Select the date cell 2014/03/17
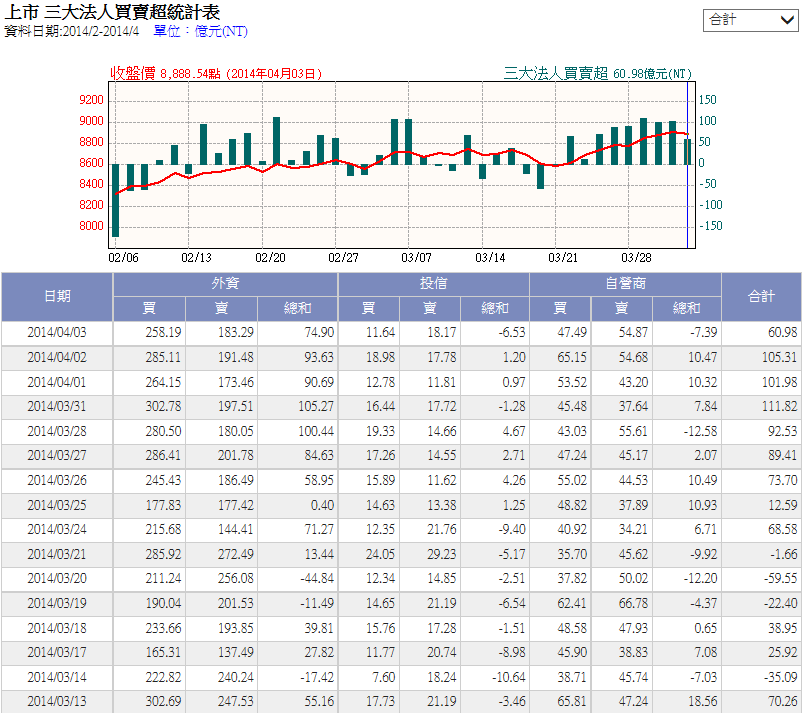The height and width of the screenshot is (713, 806). coord(57,653)
